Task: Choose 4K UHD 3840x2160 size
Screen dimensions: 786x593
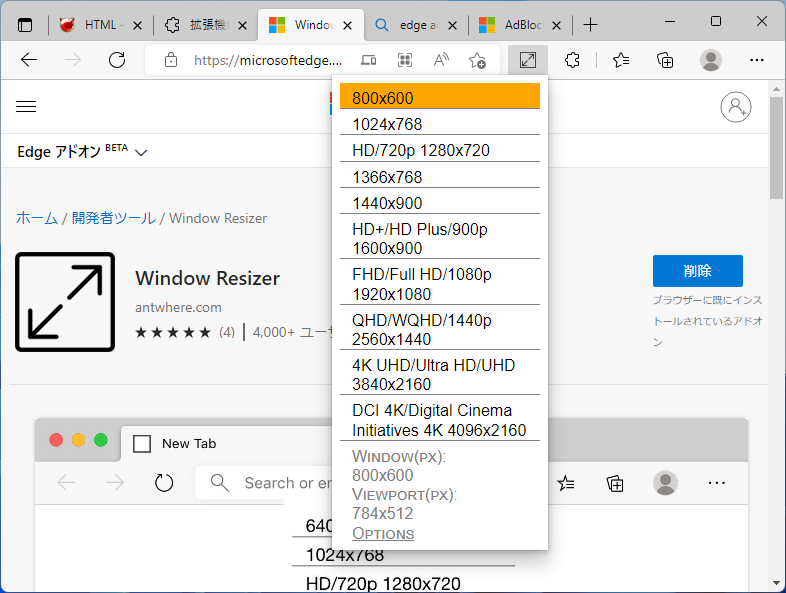Action: tap(440, 373)
